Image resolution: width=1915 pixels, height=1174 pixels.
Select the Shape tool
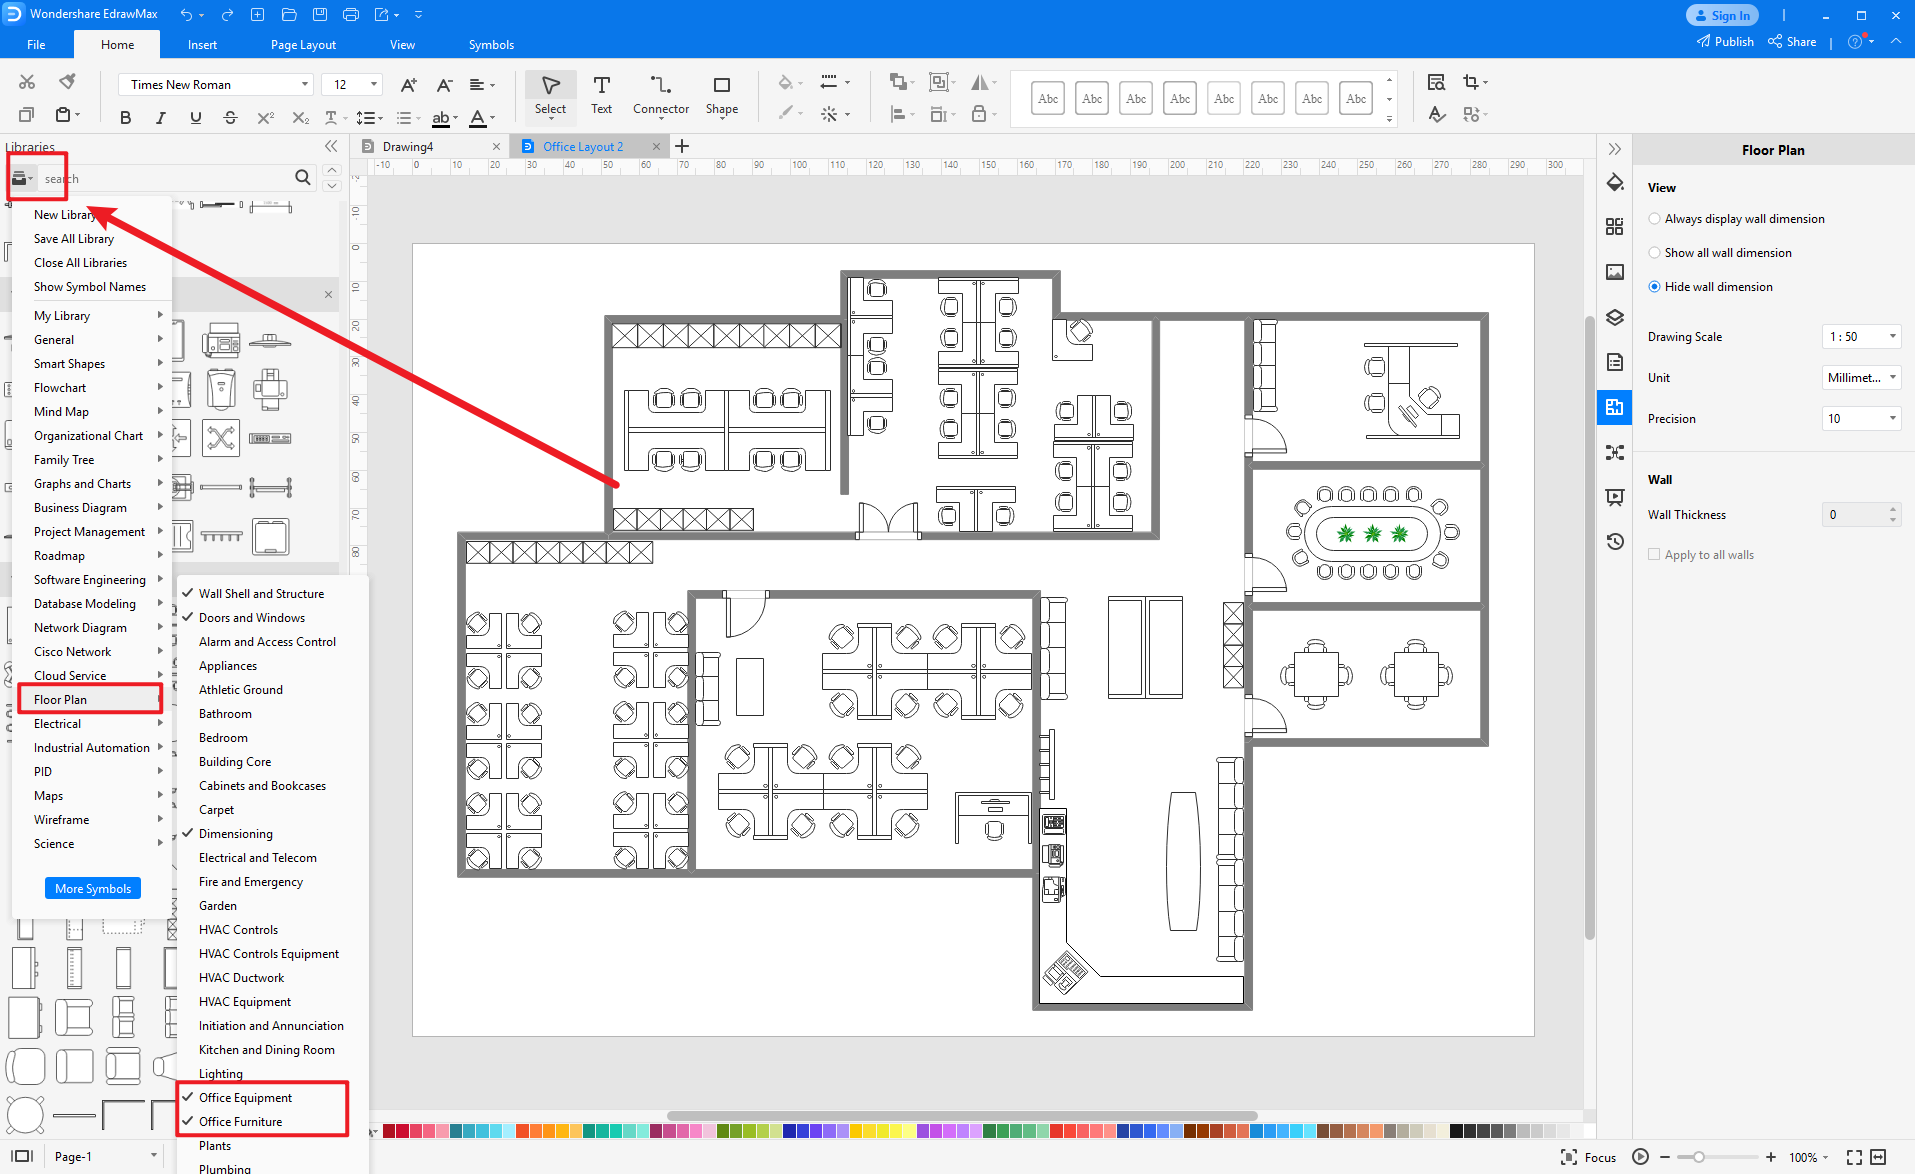click(x=721, y=95)
